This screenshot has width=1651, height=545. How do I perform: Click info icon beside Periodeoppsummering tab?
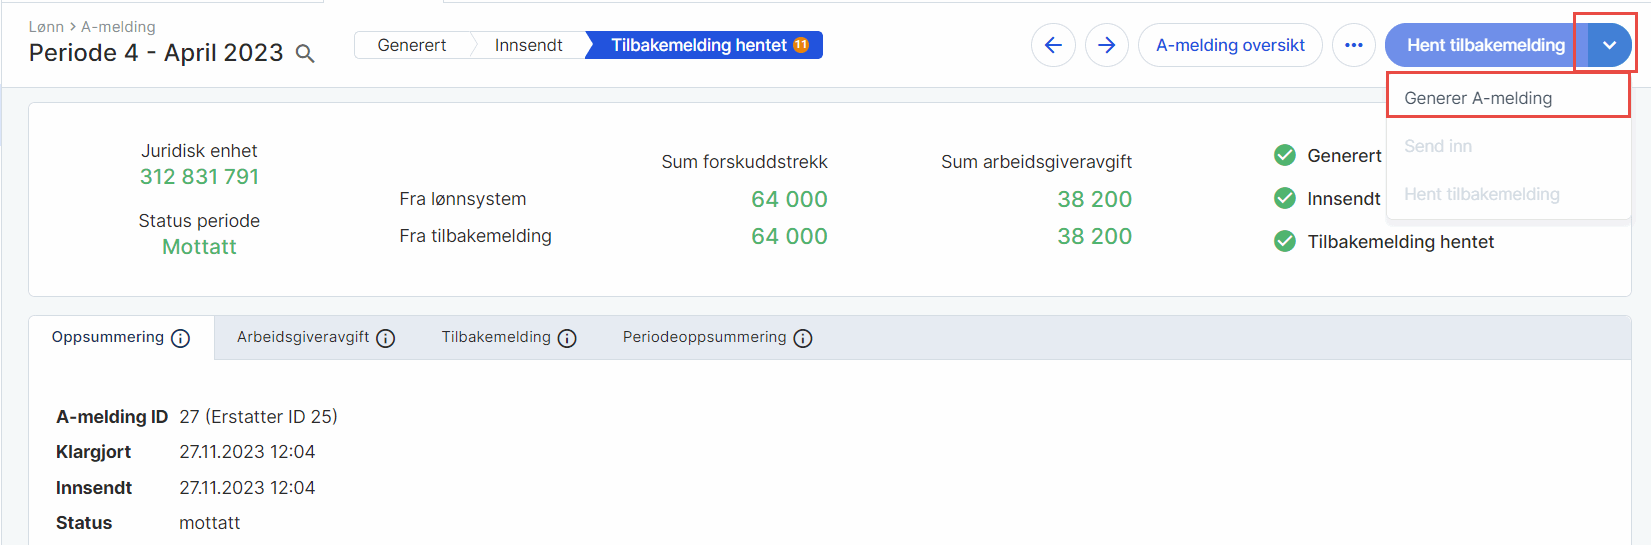[803, 339]
